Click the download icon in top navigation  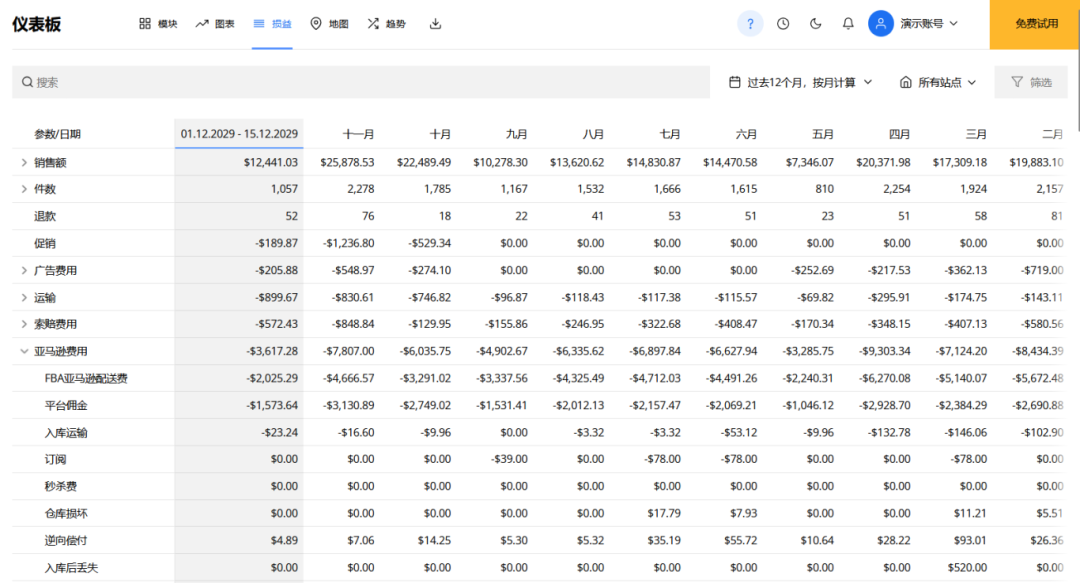(435, 24)
